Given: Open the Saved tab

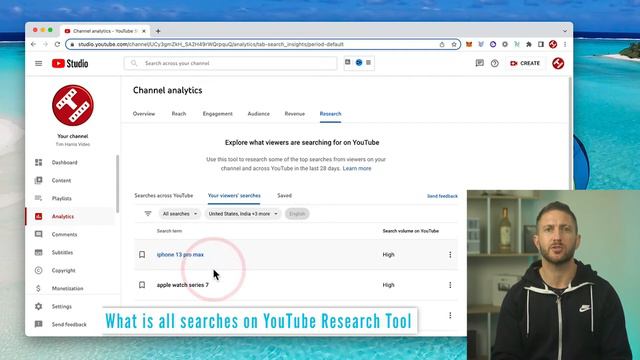Looking at the screenshot, I should tap(284, 196).
